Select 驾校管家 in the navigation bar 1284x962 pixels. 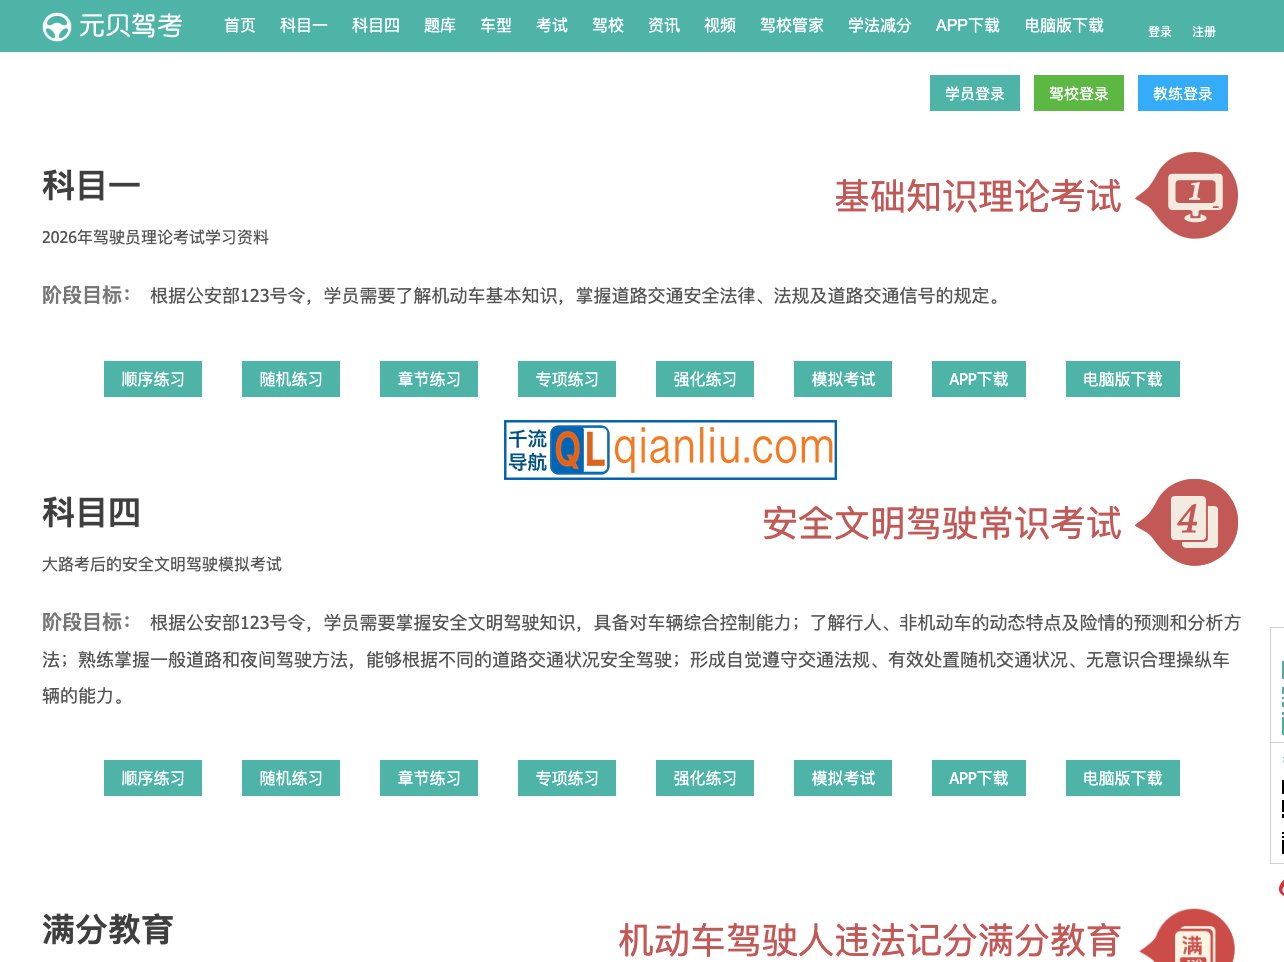click(791, 26)
